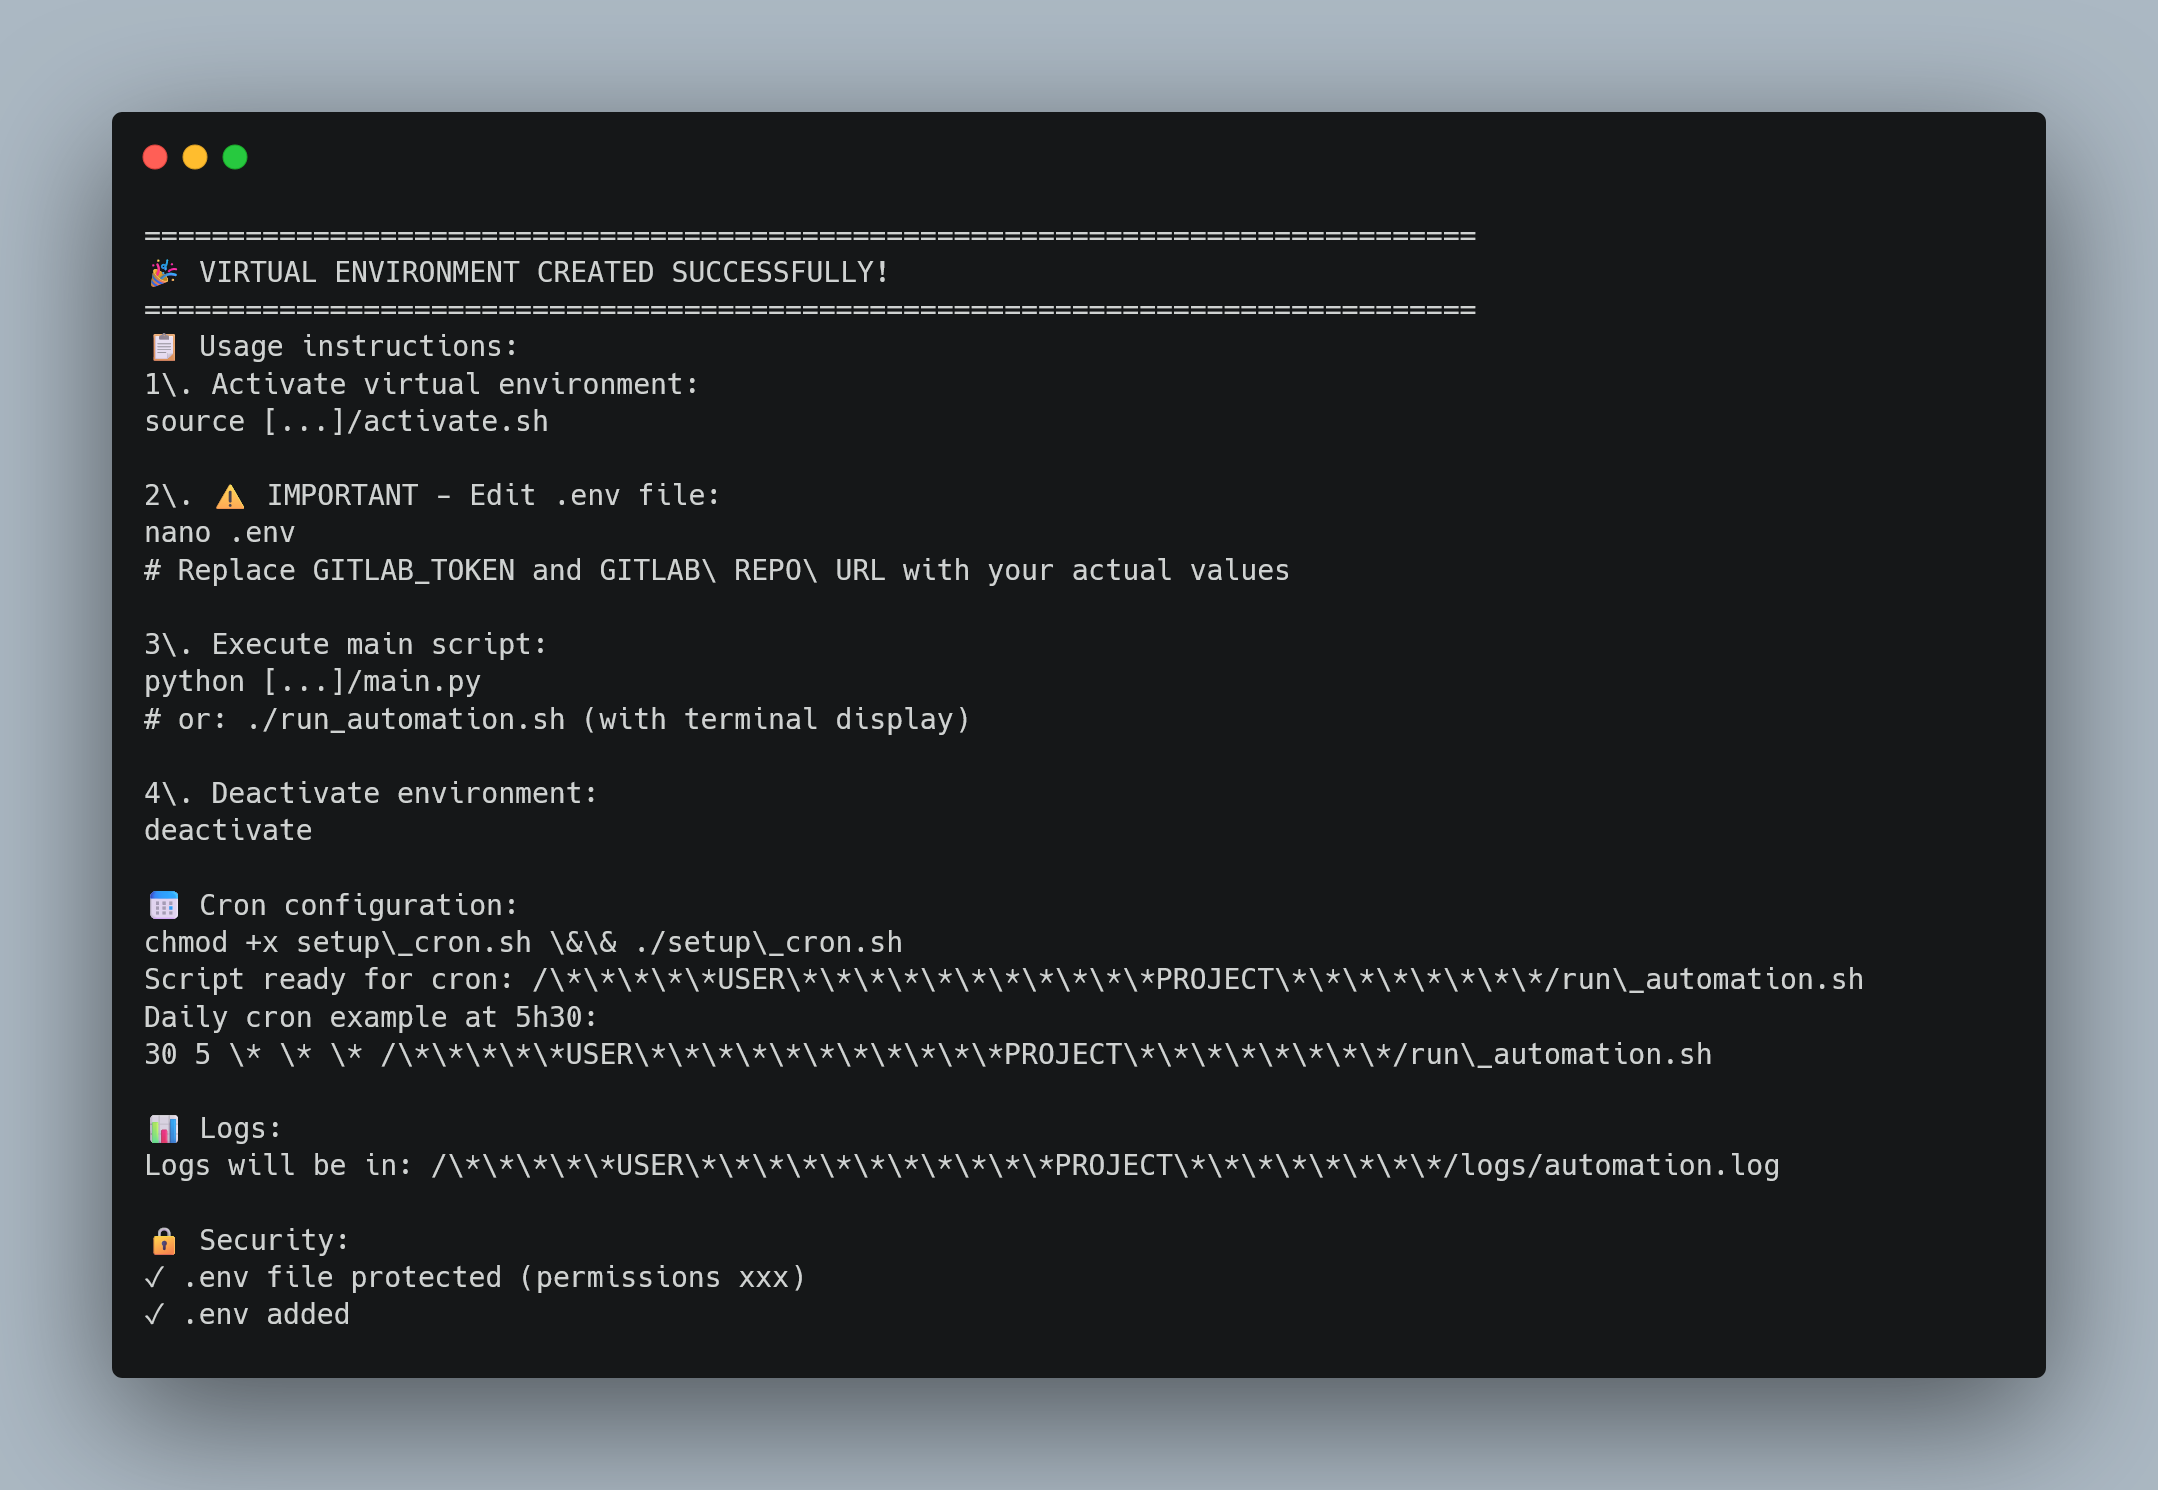The width and height of the screenshot is (2158, 1490).
Task: Click the warning triangle icon near IMPORTANT
Action: point(230,496)
